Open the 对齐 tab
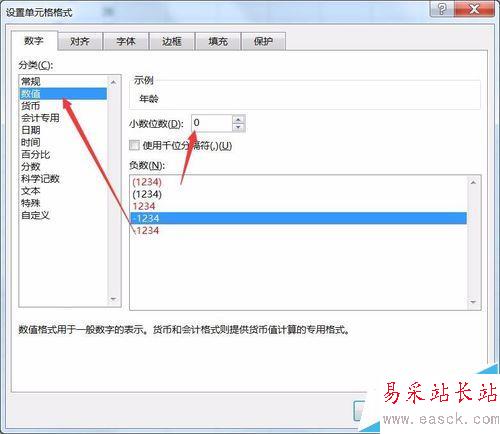Viewport: 500px width, 434px height. tap(80, 41)
